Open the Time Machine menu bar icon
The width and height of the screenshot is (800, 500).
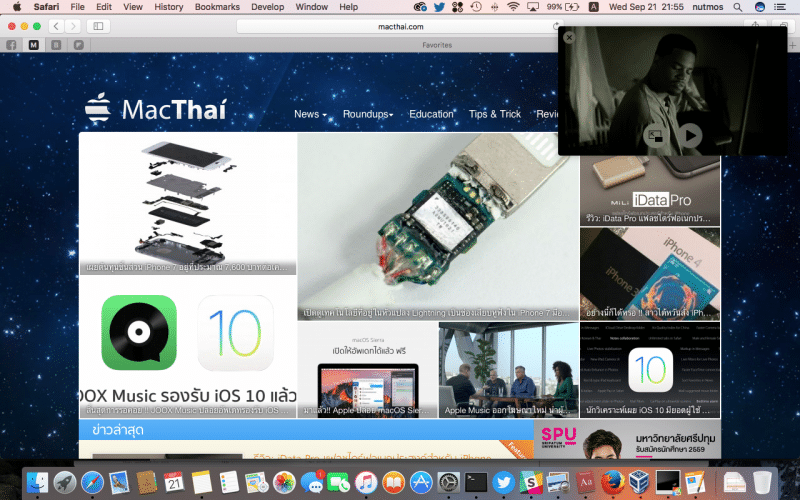[x=476, y=7]
